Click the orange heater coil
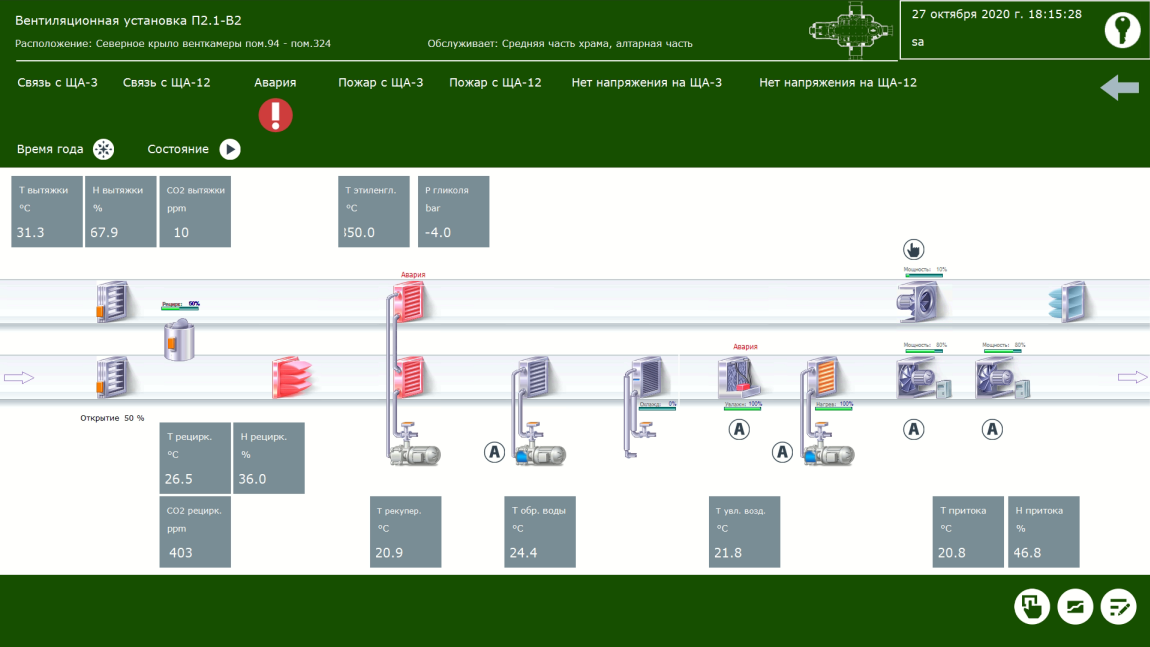This screenshot has height=647, width=1150. pos(823,377)
